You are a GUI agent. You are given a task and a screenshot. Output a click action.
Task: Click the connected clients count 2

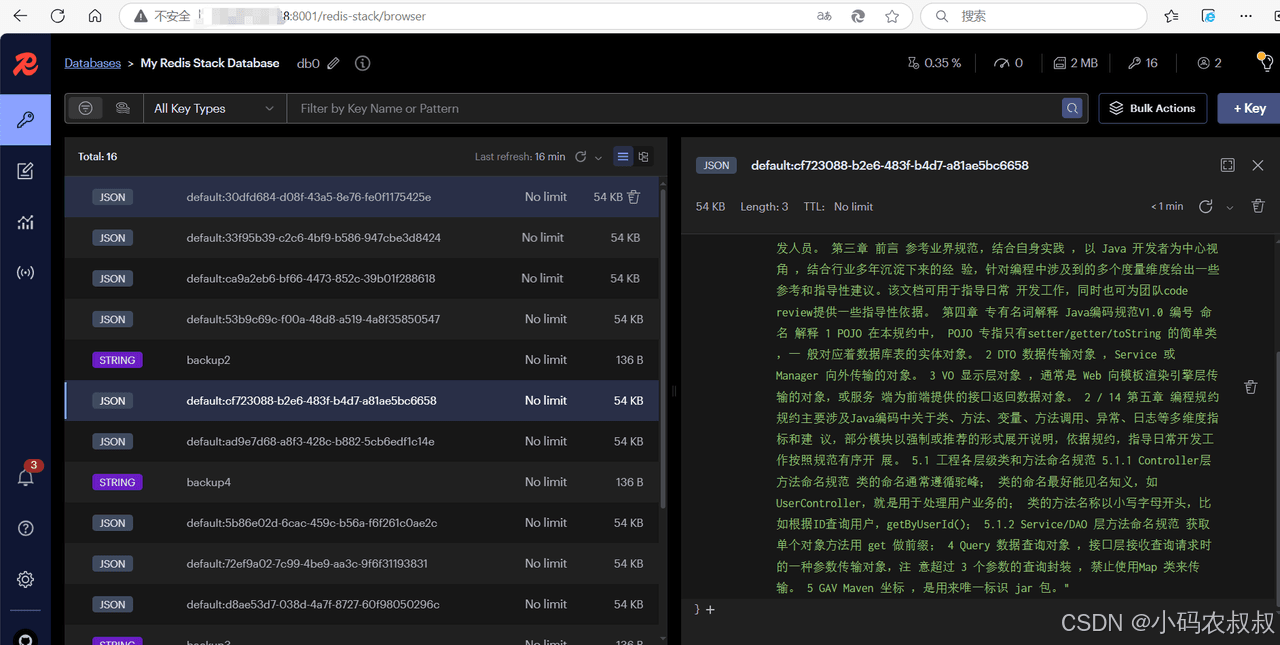1209,63
